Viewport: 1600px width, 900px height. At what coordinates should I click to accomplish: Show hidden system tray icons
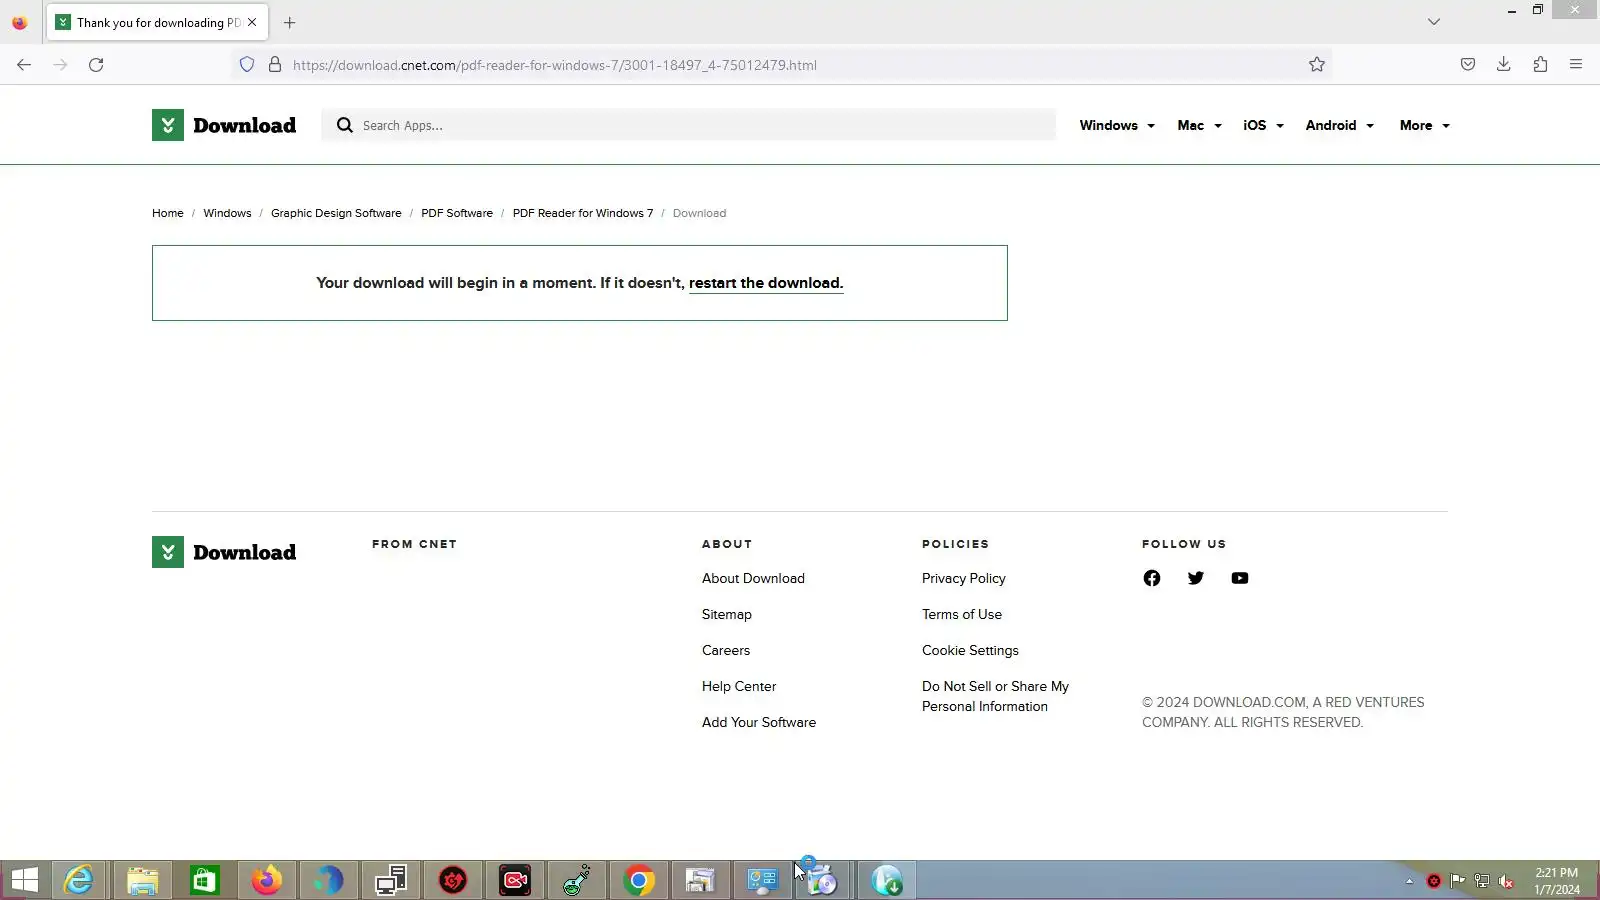point(1409,881)
